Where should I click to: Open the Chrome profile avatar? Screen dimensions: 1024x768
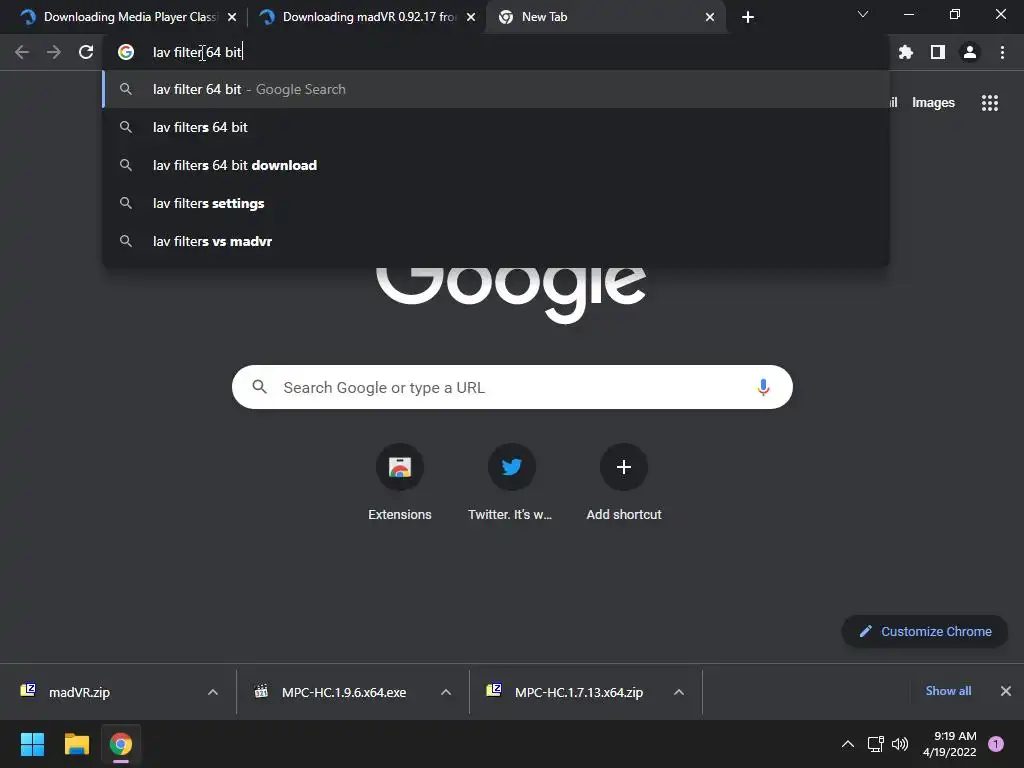pos(970,52)
